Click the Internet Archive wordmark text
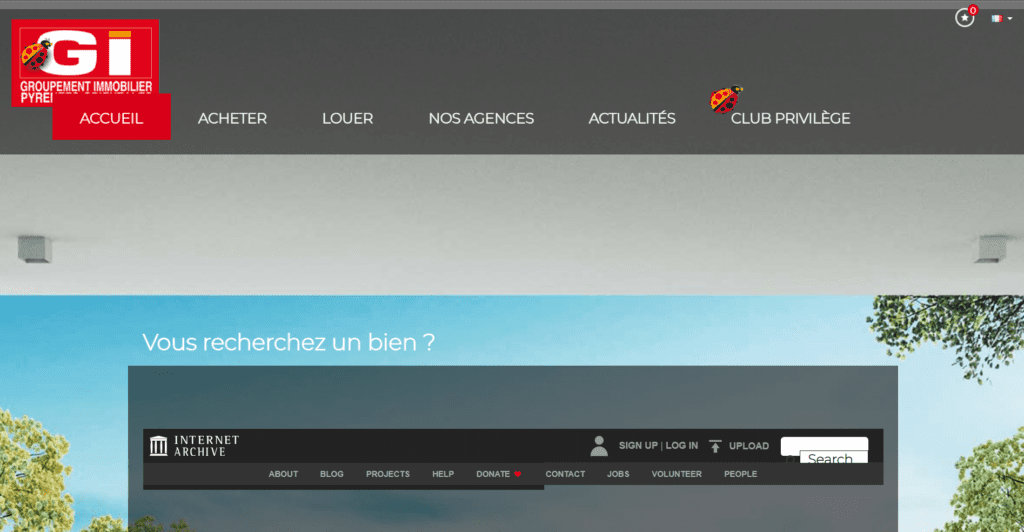This screenshot has height=532, width=1024. point(206,446)
